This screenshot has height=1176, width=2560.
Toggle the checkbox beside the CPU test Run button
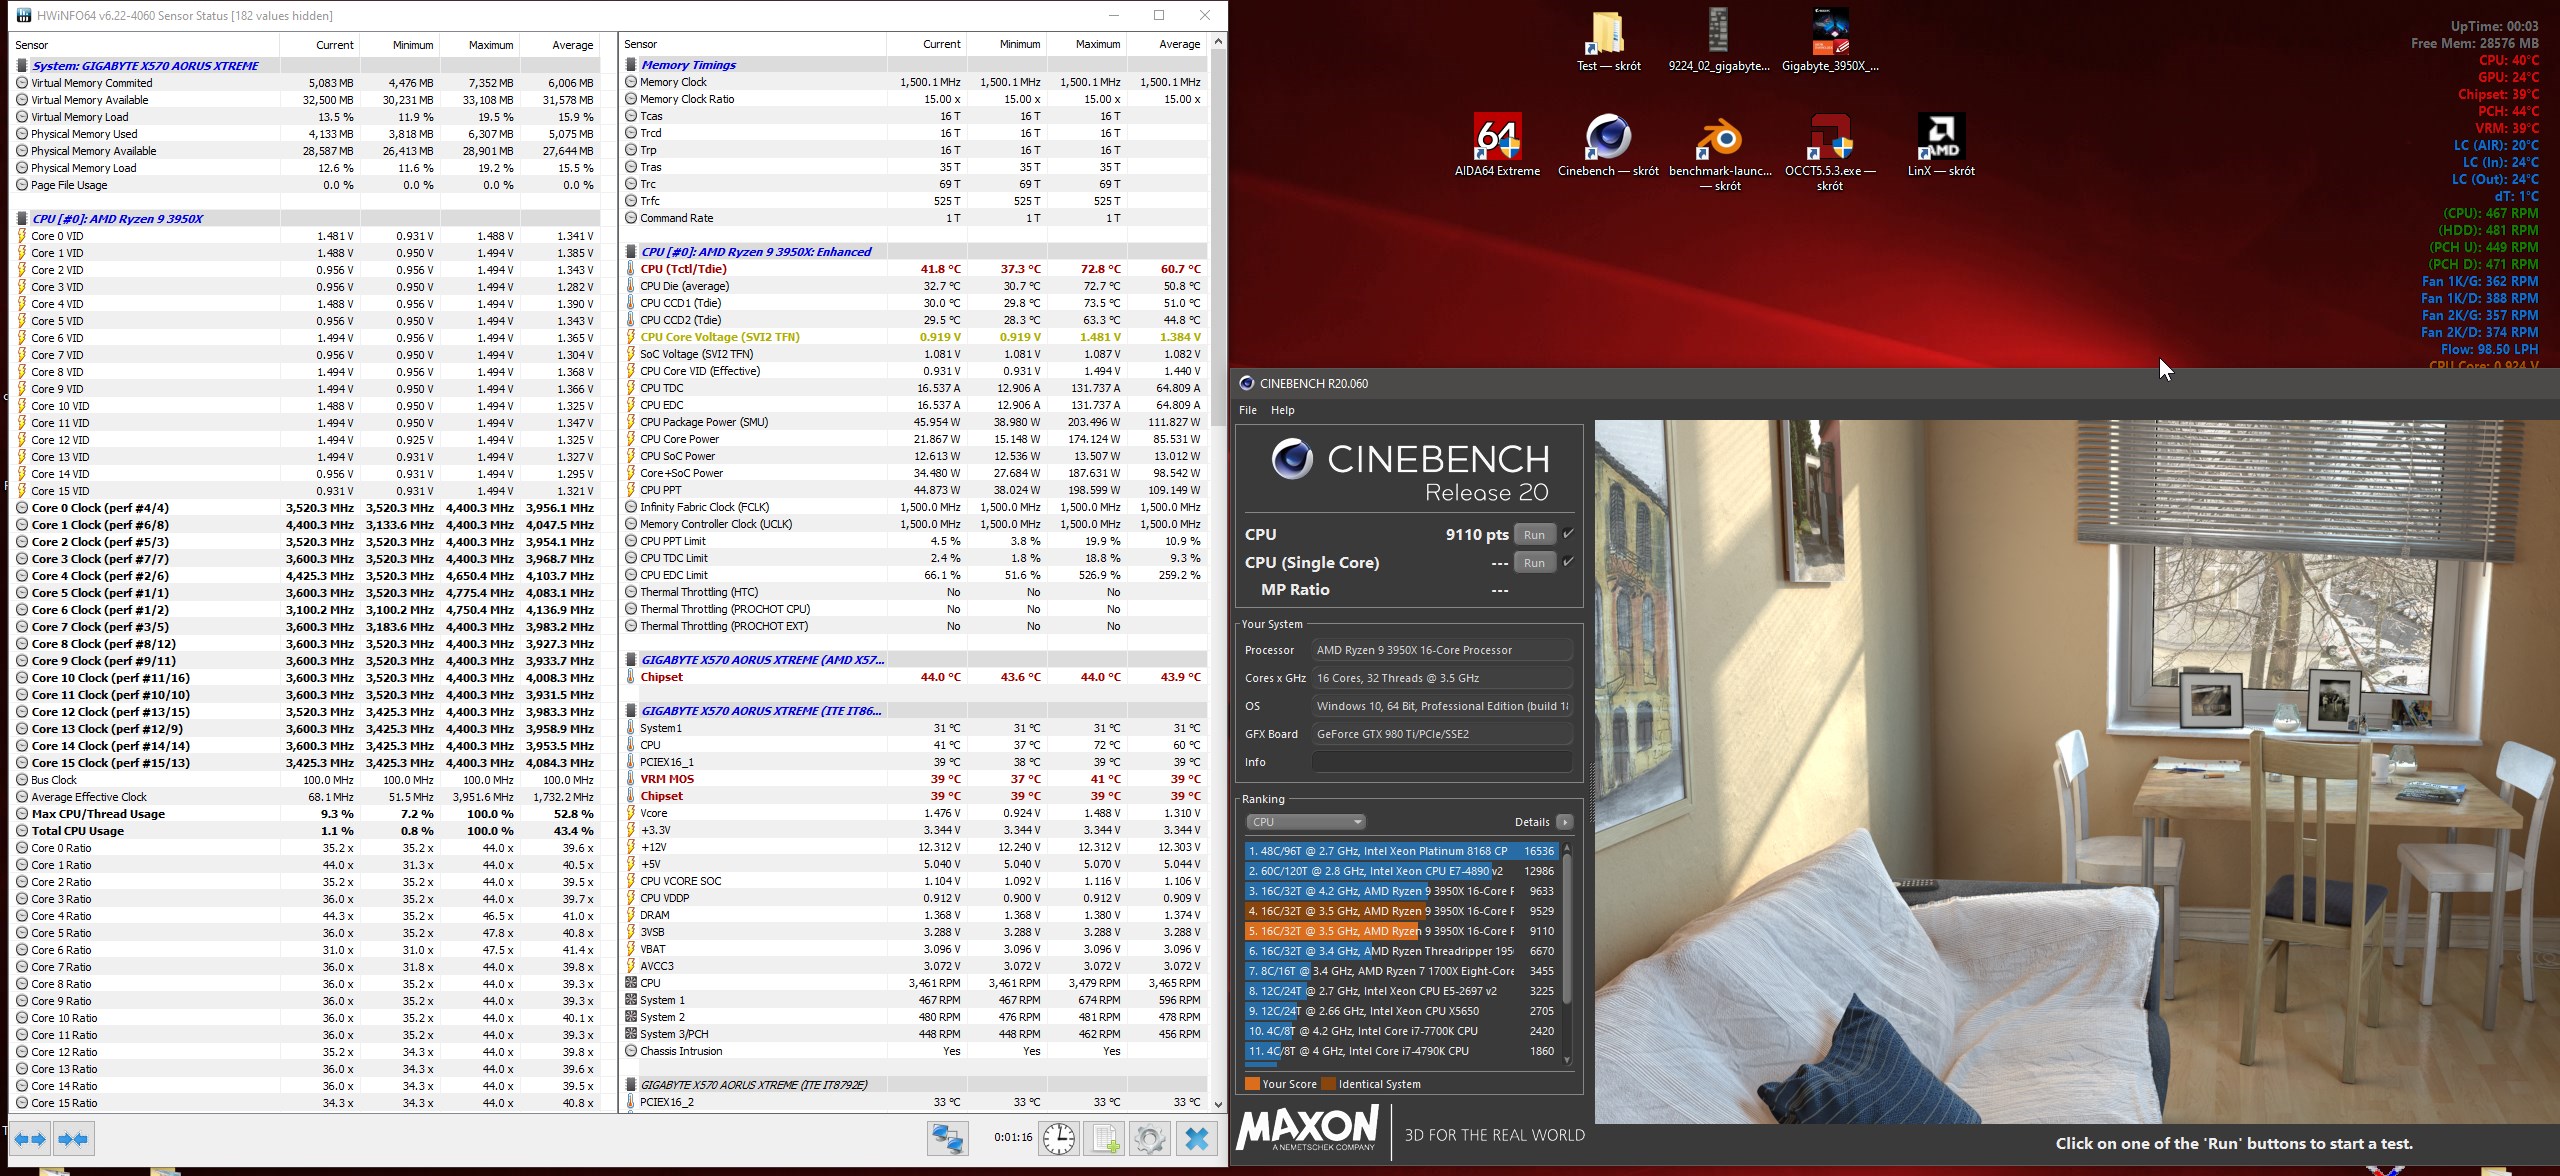[x=1568, y=534]
